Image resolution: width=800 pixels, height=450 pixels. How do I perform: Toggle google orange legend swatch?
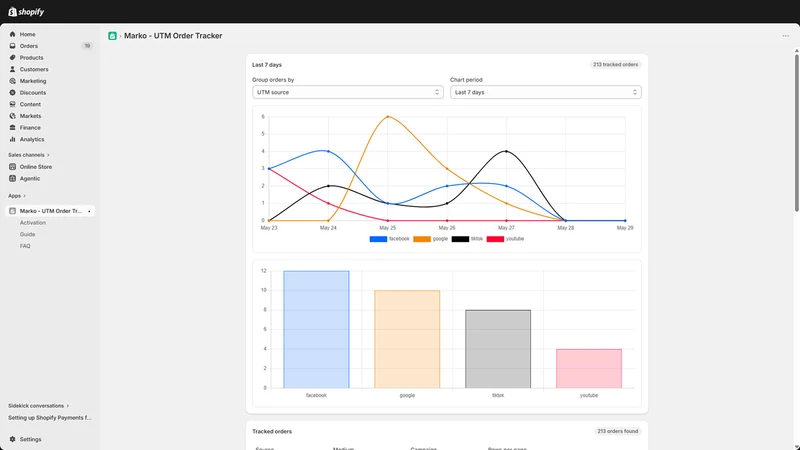[422, 239]
